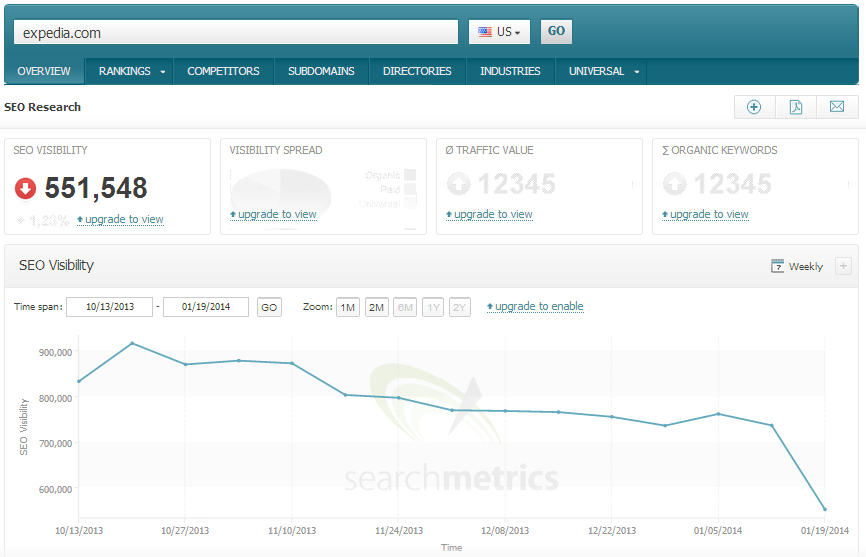Click the disabled 6M zoom button

coord(405,307)
